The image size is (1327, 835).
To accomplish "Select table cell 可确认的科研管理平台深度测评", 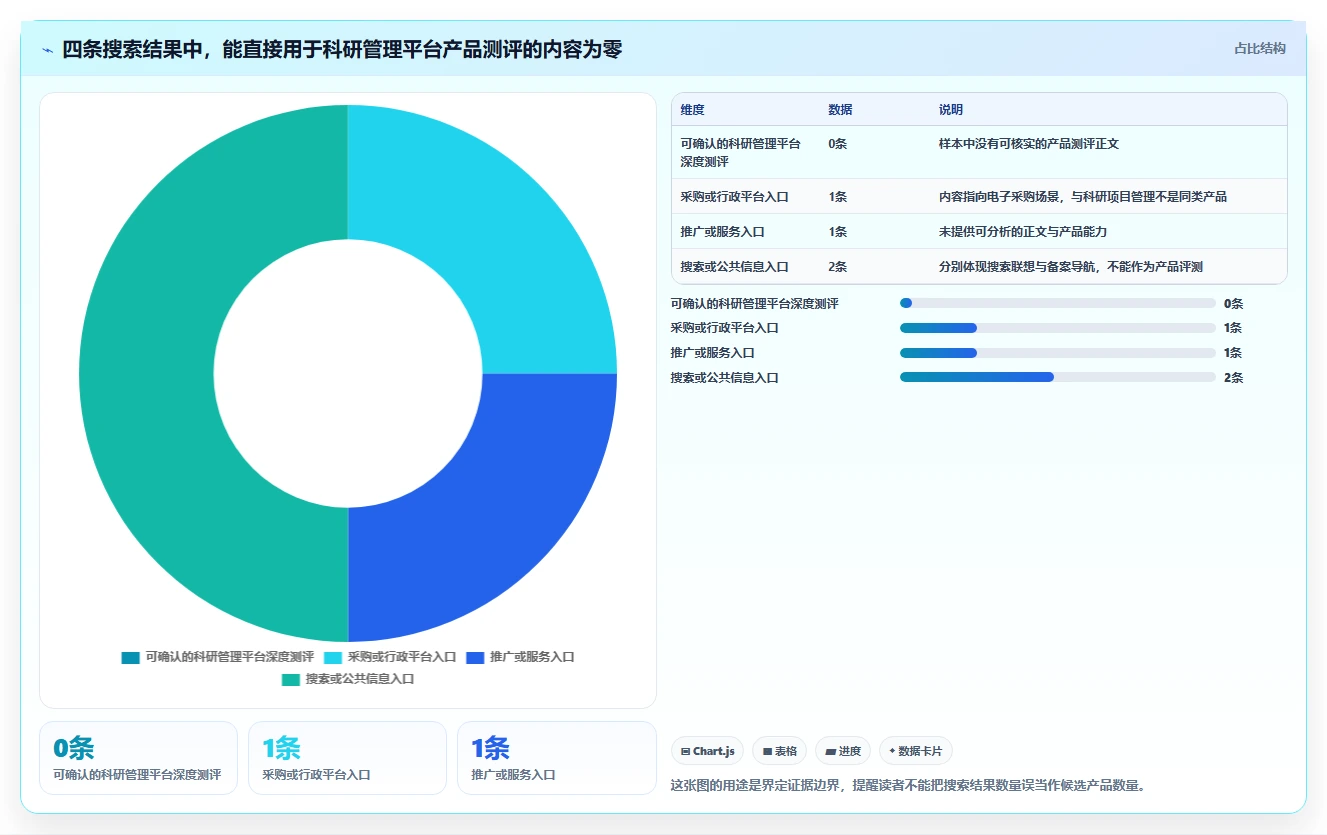I will pos(740,152).
